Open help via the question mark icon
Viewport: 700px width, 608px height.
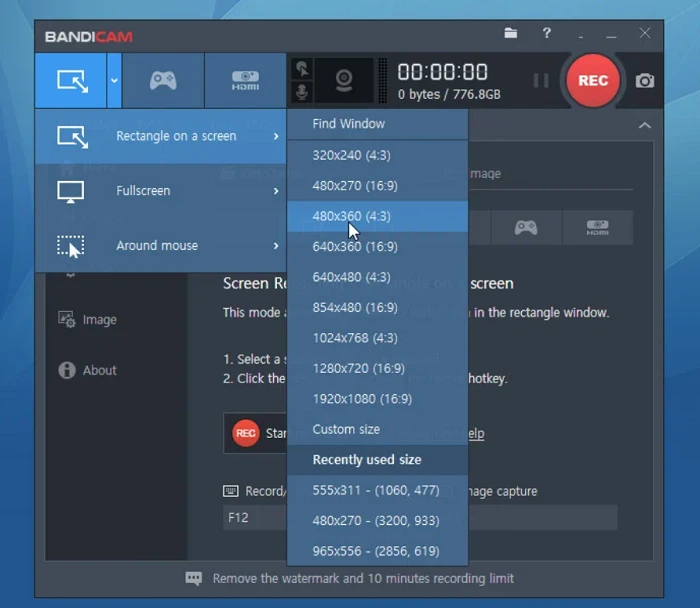546,33
